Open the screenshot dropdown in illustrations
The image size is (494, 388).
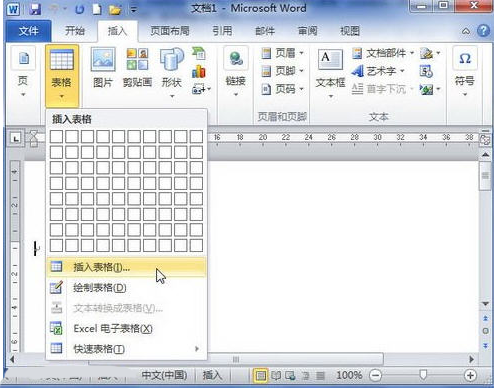(x=201, y=89)
